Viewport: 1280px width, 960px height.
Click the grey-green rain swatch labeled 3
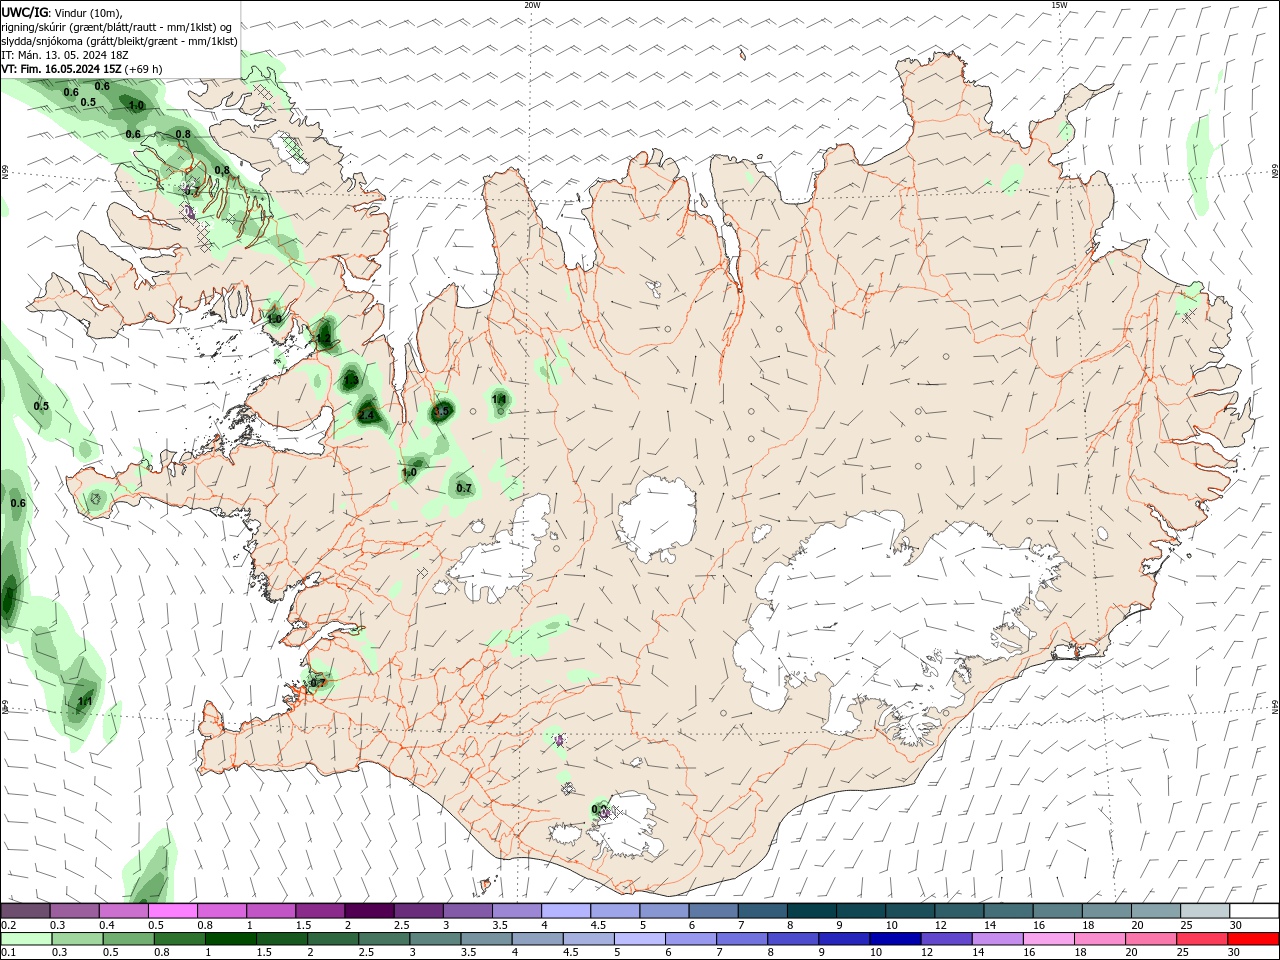click(436, 939)
